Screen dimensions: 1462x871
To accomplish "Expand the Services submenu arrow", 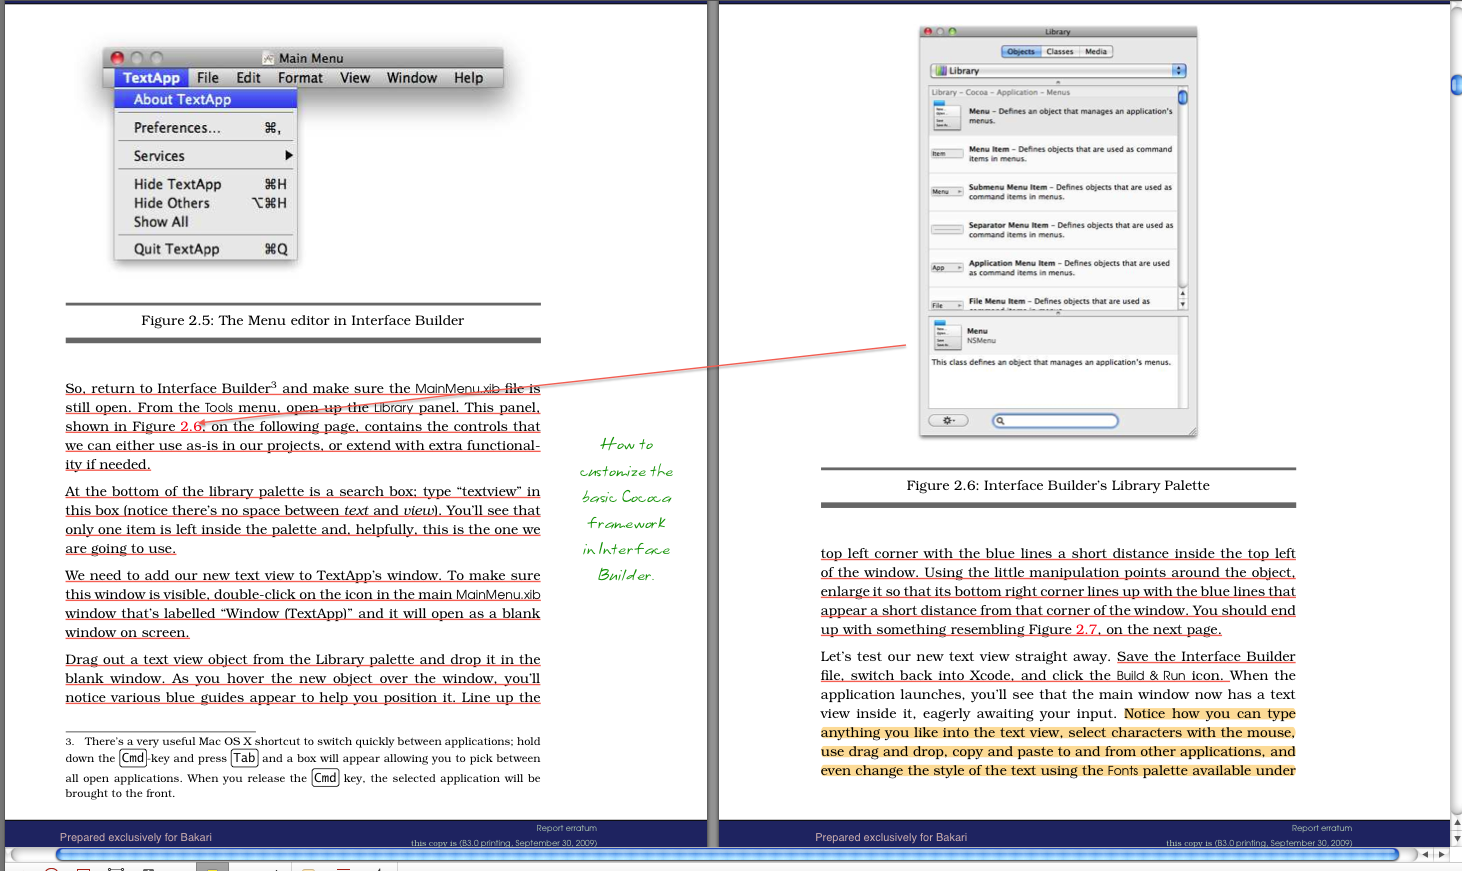I will pyautogui.click(x=288, y=156).
